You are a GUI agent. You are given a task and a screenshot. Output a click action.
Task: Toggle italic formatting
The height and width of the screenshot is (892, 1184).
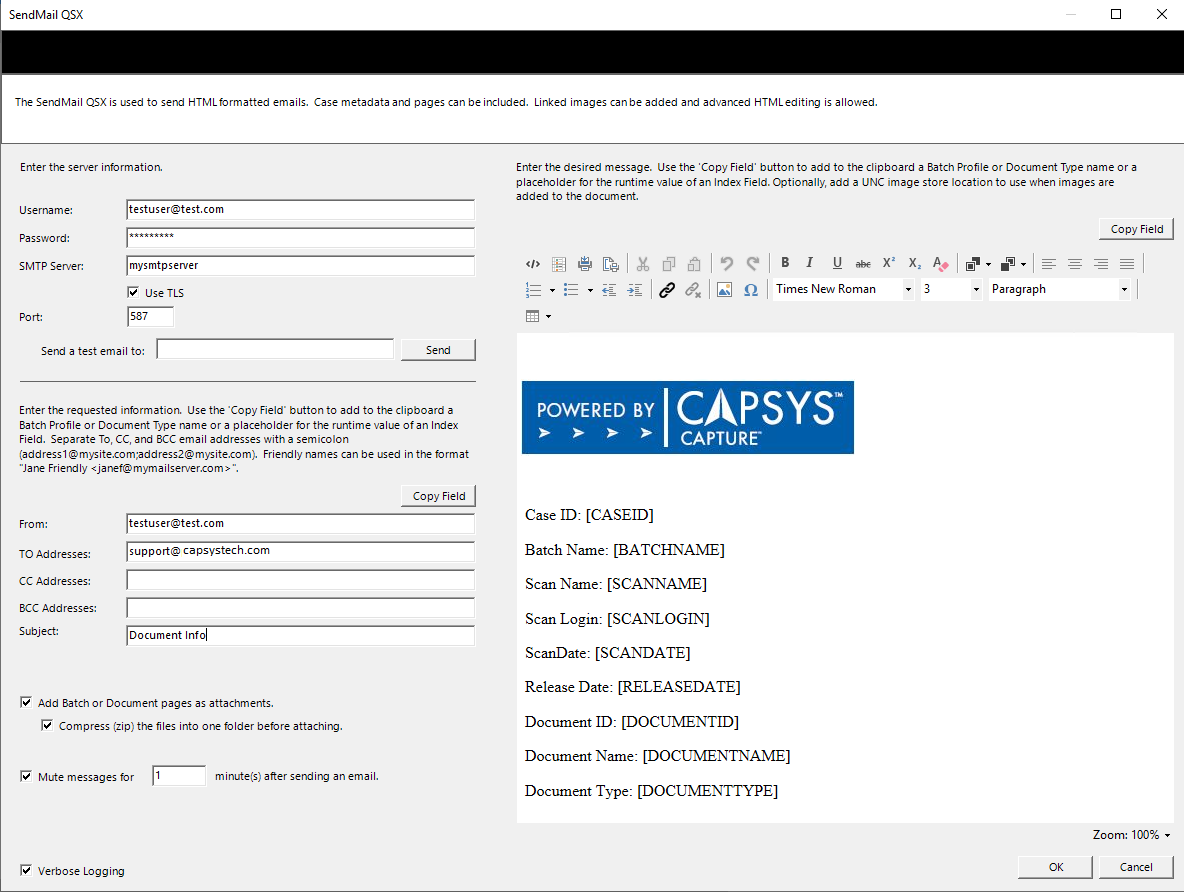pos(809,263)
